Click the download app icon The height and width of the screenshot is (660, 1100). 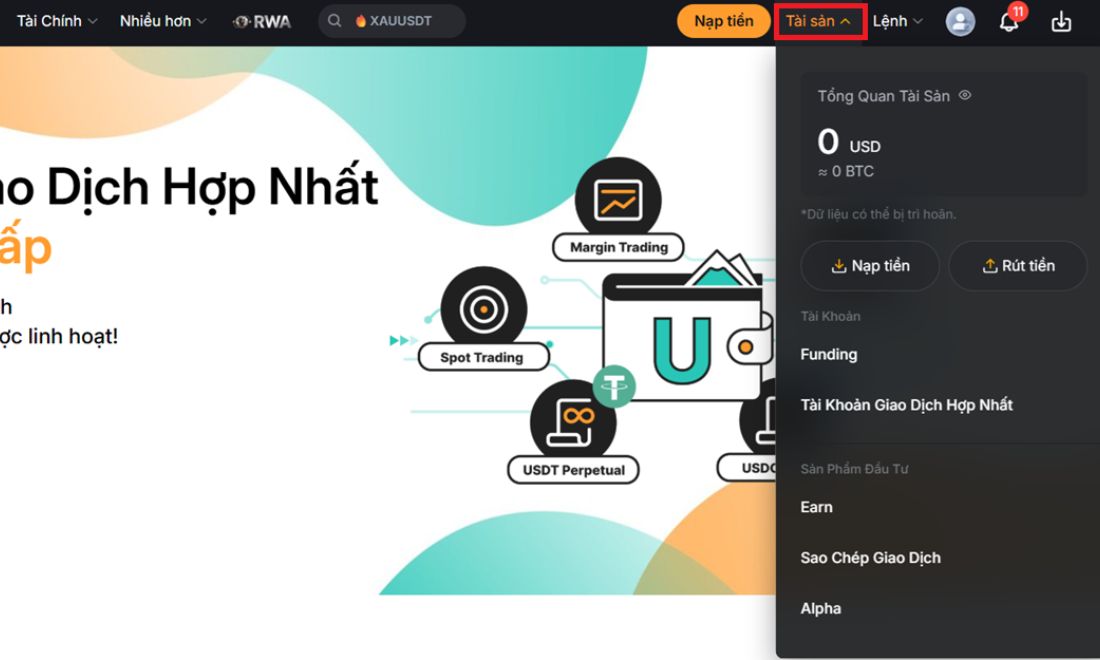click(1061, 22)
